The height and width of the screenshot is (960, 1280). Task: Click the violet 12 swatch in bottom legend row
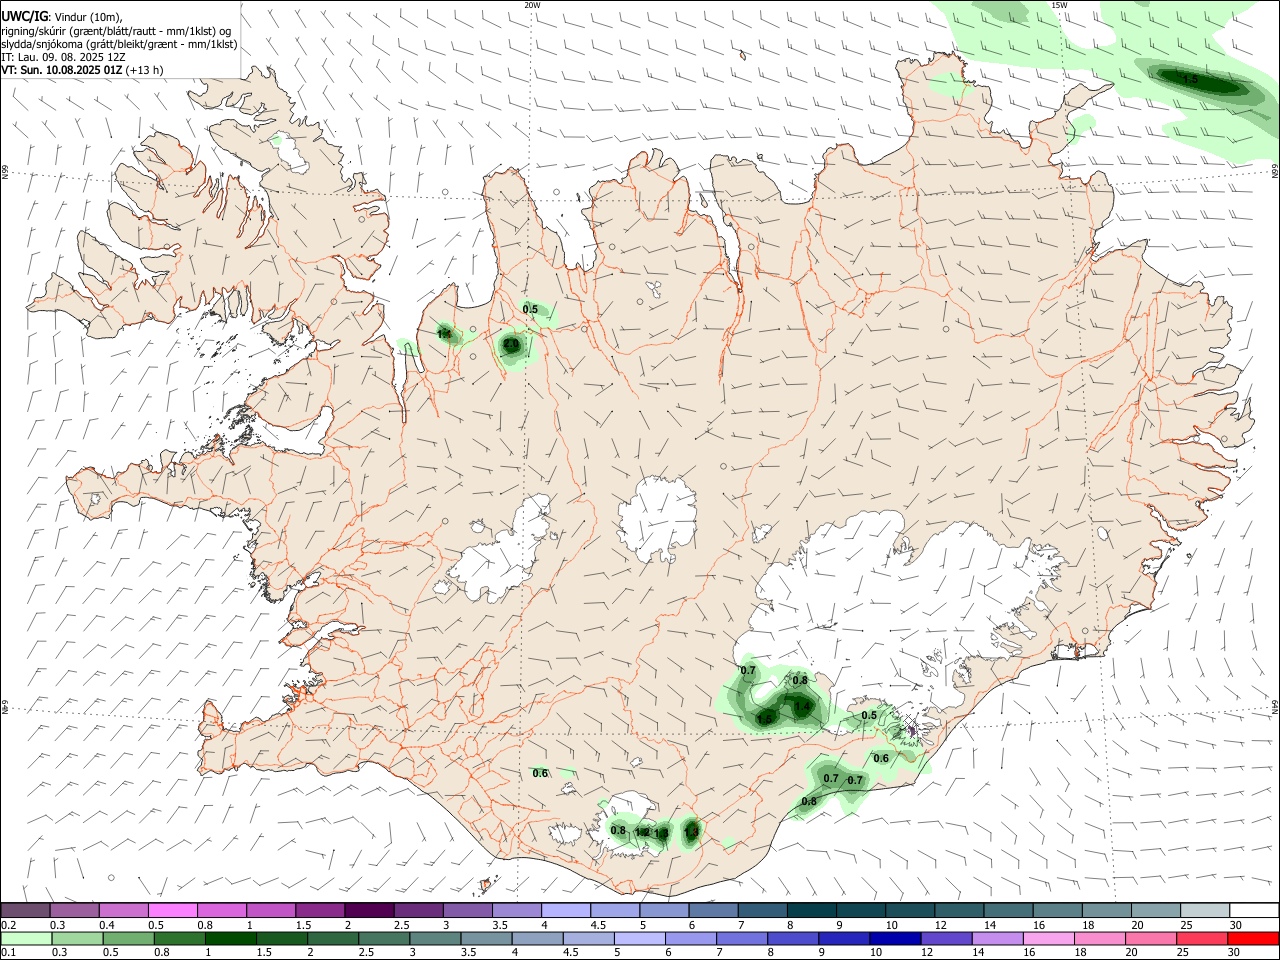click(x=945, y=939)
